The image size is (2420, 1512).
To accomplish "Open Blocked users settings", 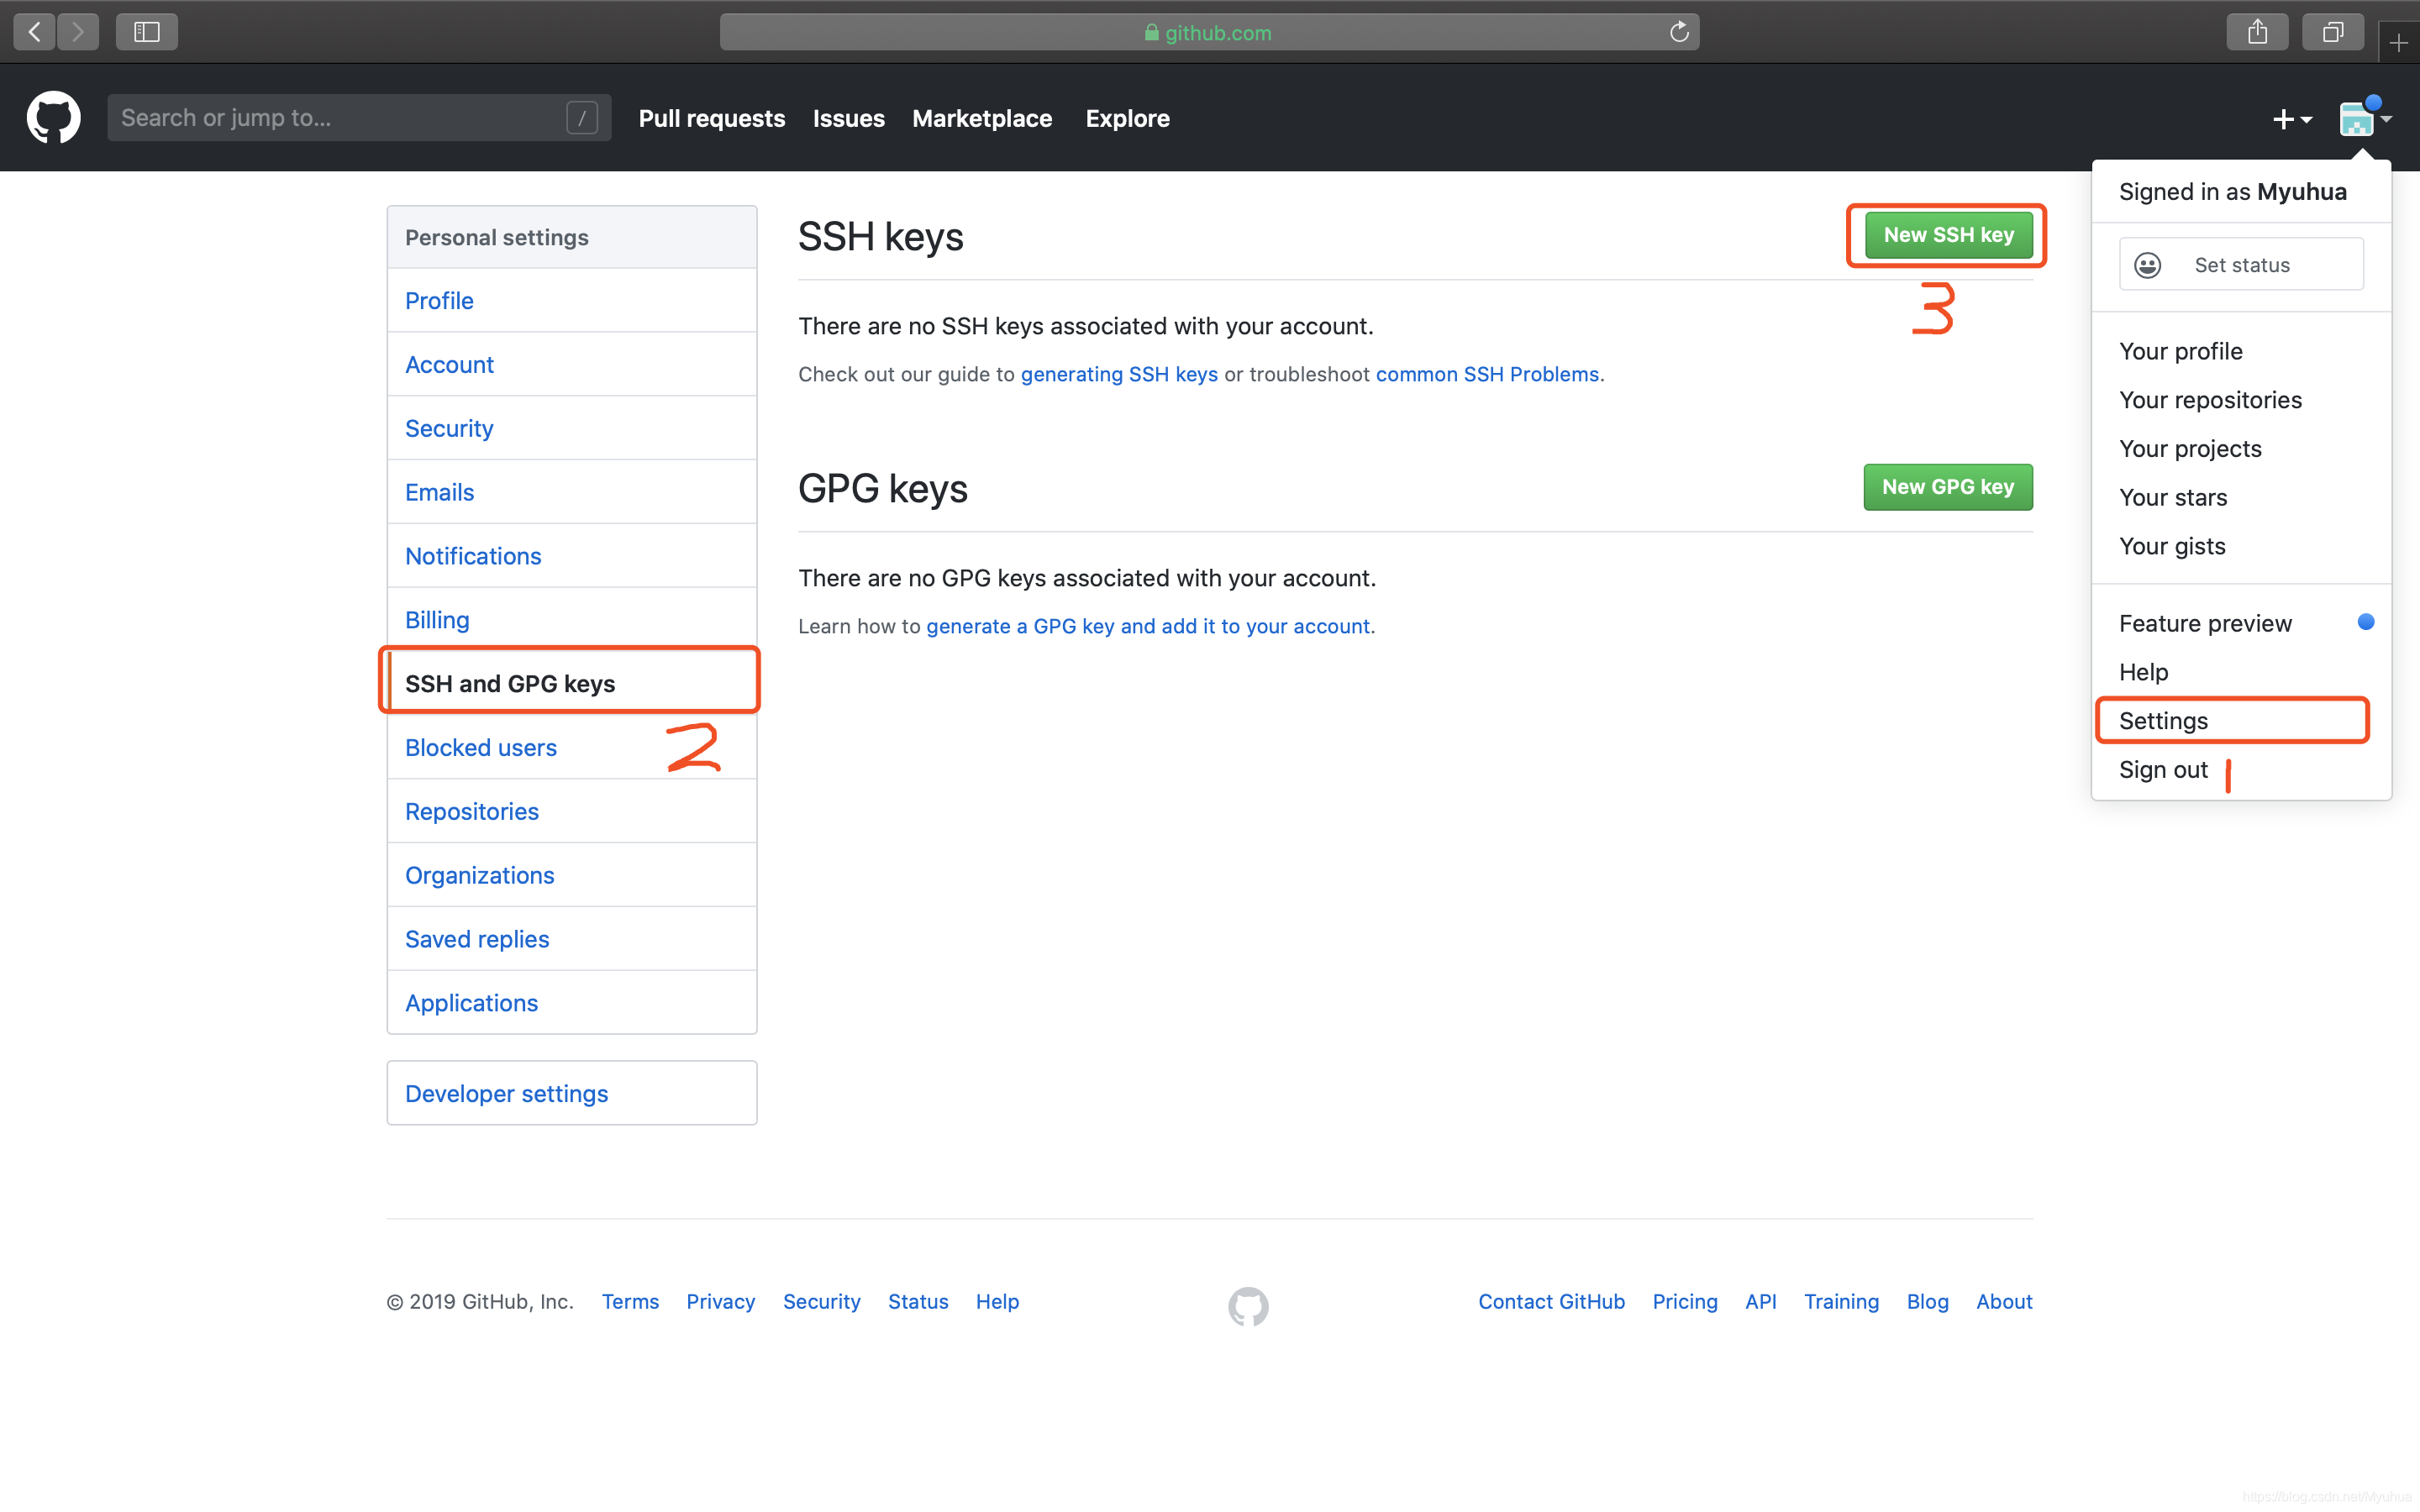I will [x=572, y=747].
